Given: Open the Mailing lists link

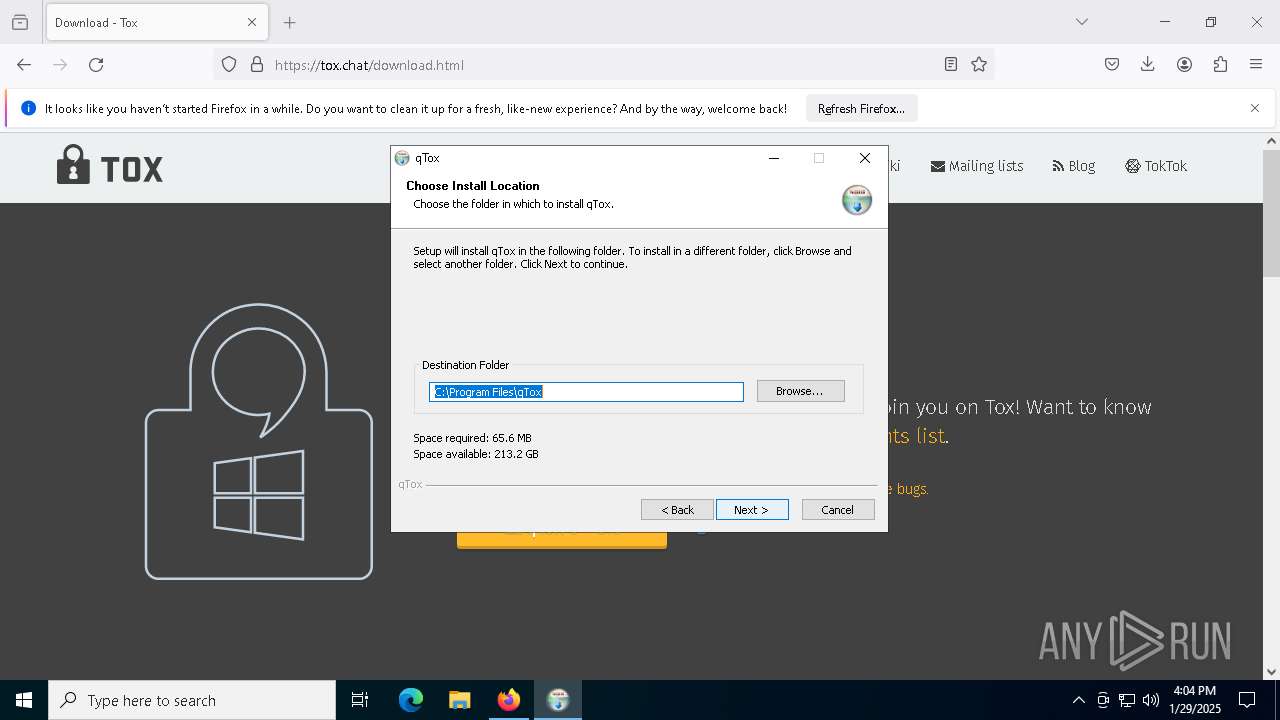Looking at the screenshot, I should 977,166.
